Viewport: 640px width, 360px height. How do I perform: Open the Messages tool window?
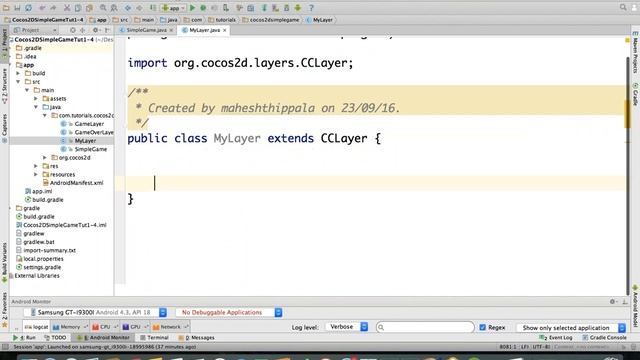coord(196,338)
